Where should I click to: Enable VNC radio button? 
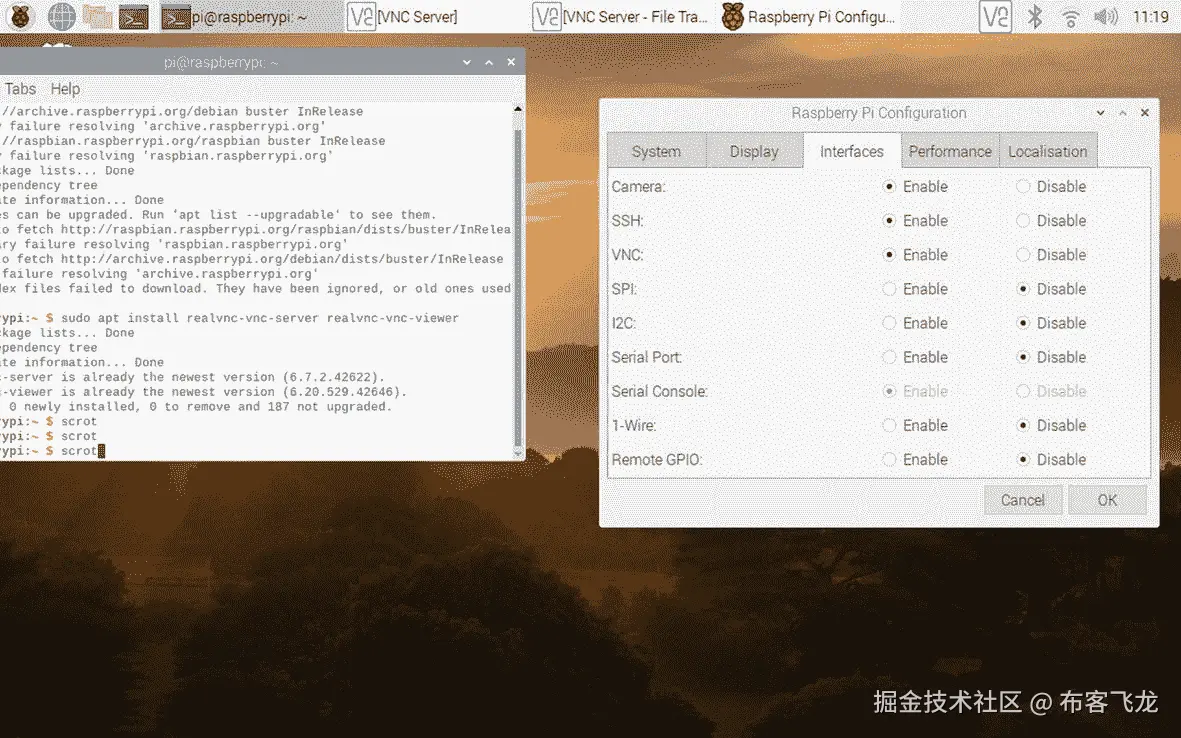click(x=890, y=255)
